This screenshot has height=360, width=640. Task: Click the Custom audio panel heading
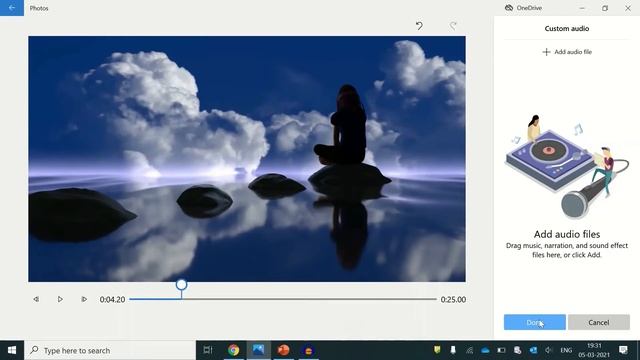(567, 29)
